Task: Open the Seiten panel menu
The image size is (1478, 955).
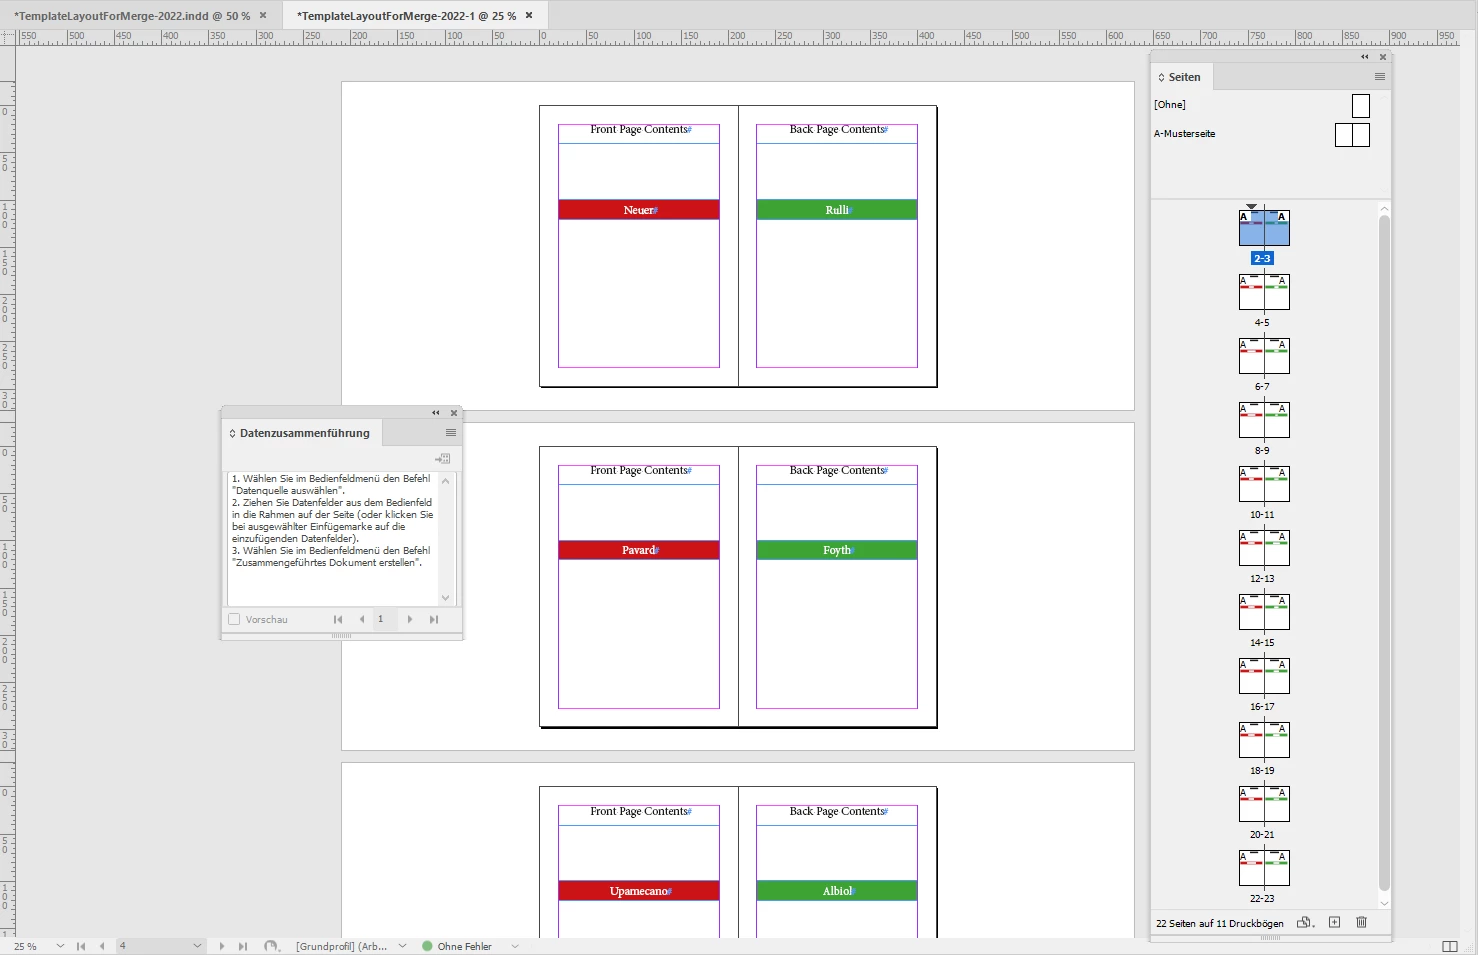Action: click(1380, 77)
